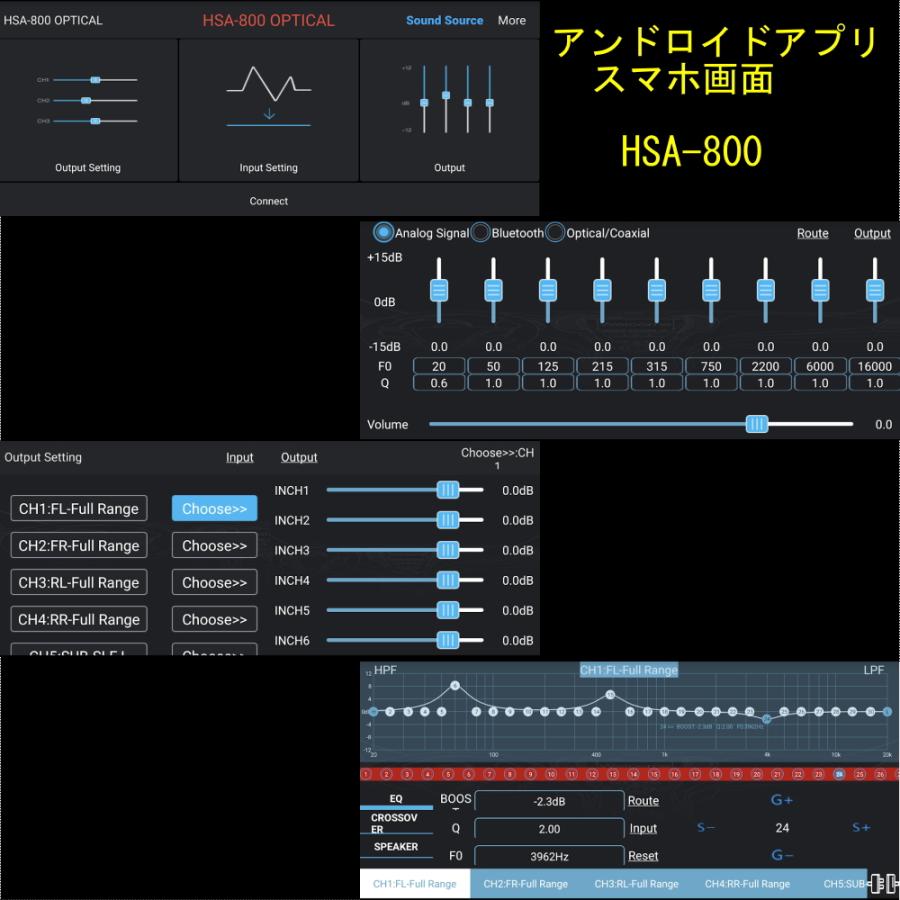Screen dimensions: 900x900
Task: Click G+ gain increase control
Action: coord(782,800)
